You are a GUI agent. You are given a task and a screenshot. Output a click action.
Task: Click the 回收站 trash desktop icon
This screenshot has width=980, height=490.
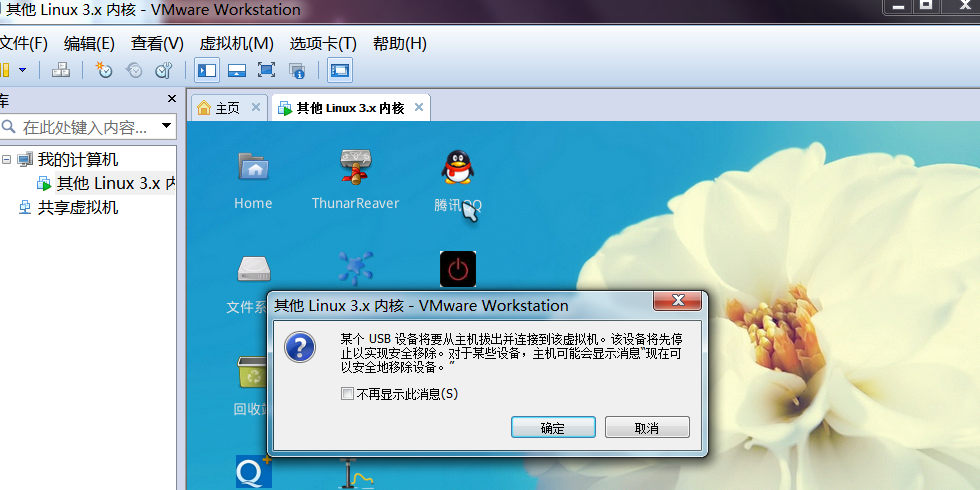(x=253, y=372)
